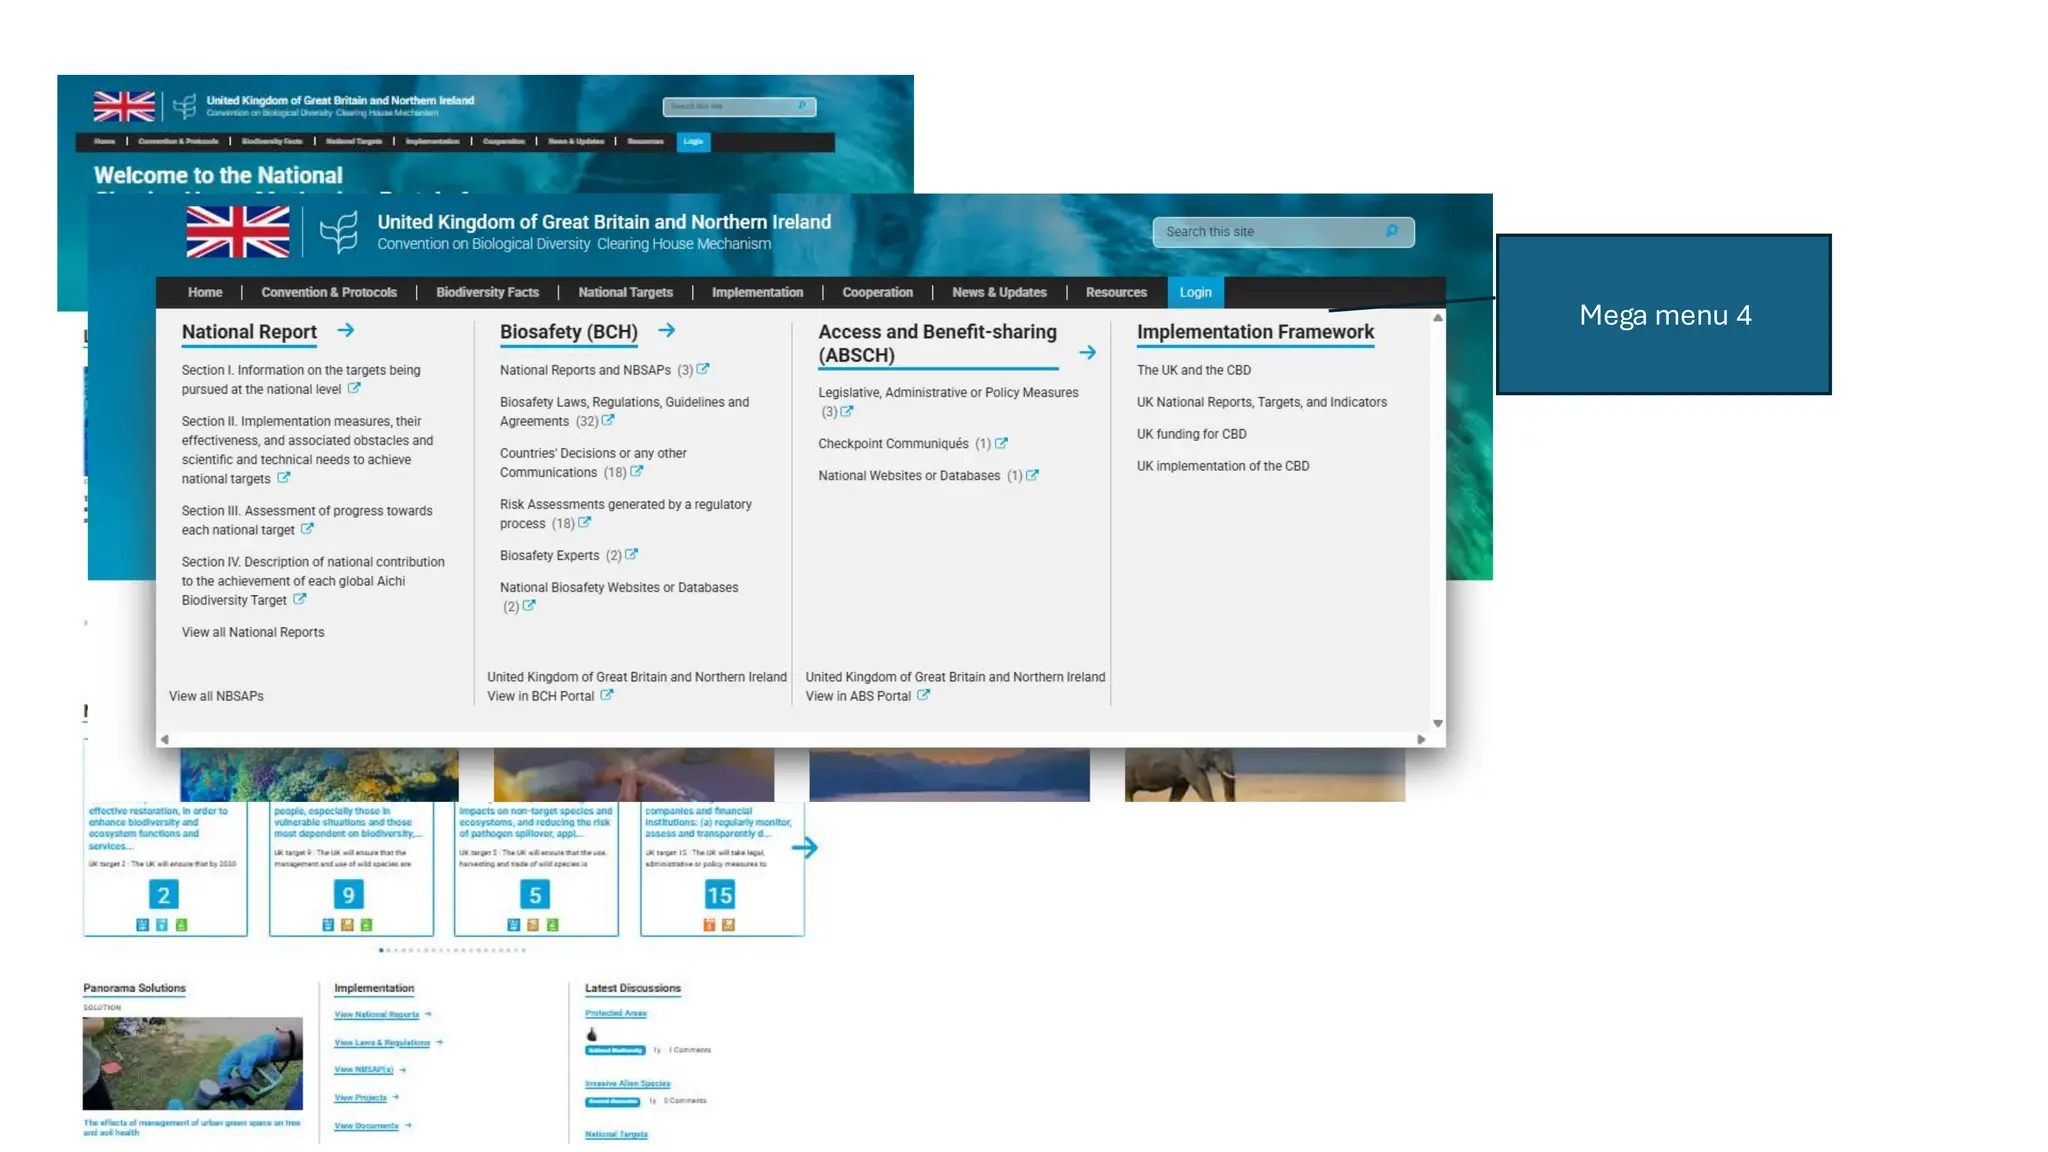
Task: Click the arrow beside Biosafety (BCH) heading
Action: click(667, 330)
